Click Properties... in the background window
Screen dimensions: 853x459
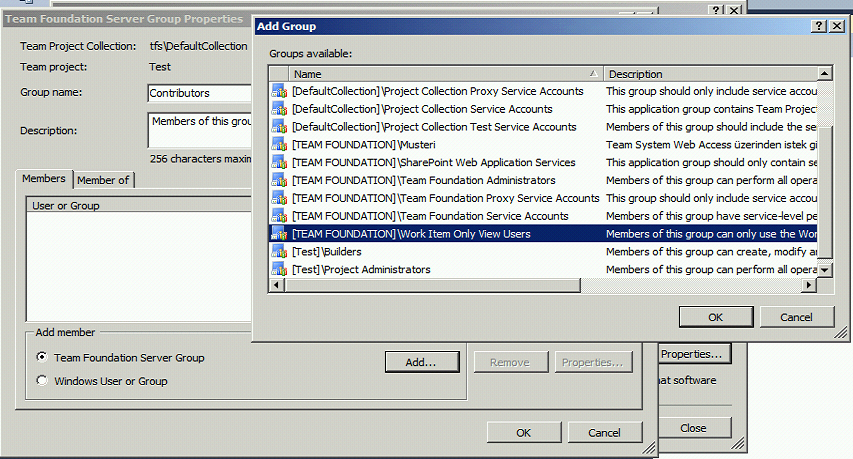[x=694, y=354]
